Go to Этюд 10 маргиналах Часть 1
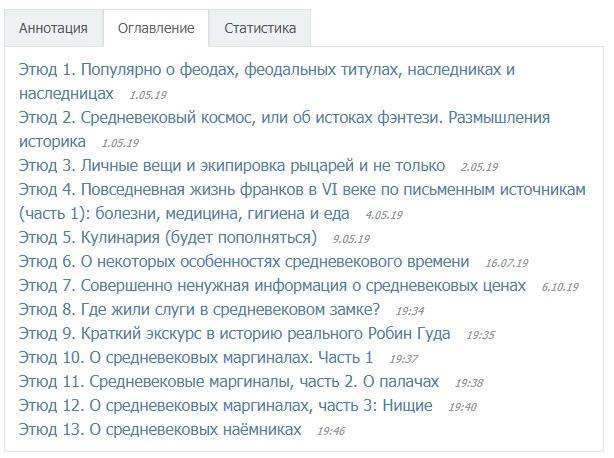Screen dimensions: 614x458 point(196,358)
